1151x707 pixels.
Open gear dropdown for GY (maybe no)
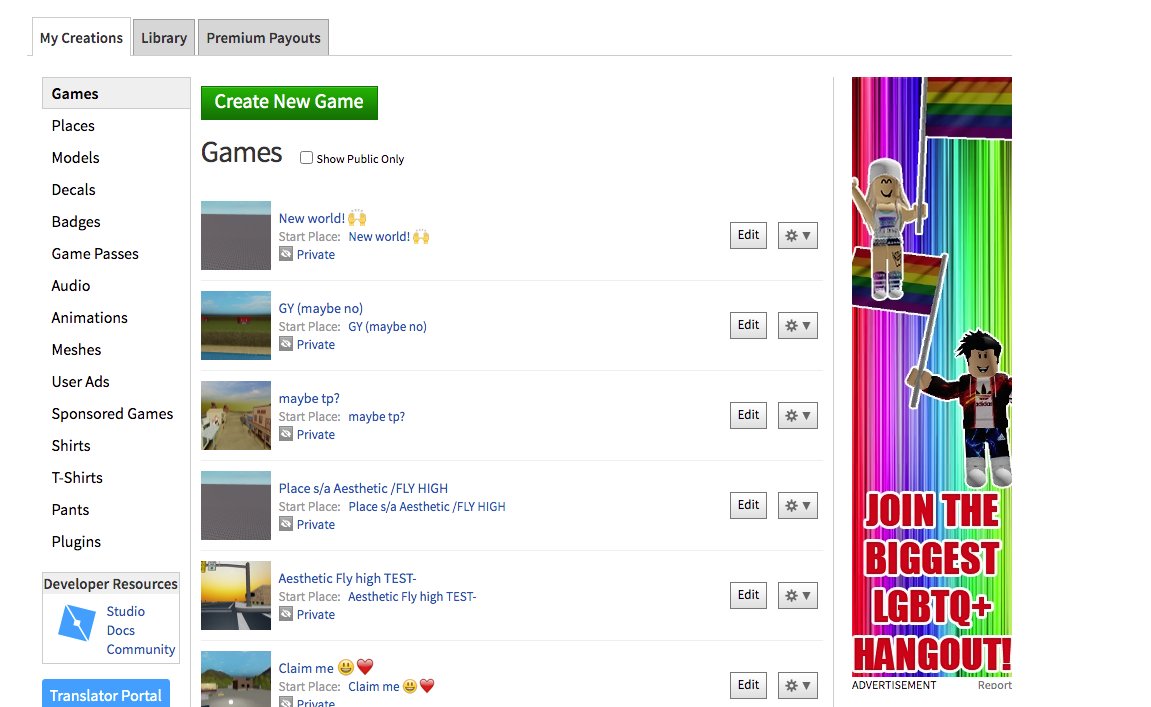point(797,325)
